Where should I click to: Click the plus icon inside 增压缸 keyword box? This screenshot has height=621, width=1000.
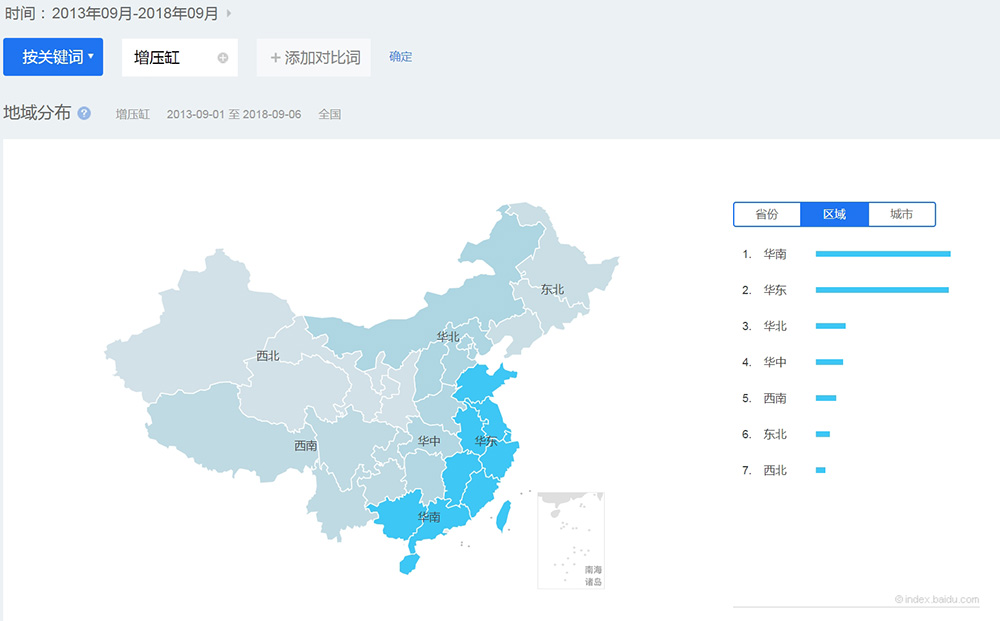click(223, 58)
